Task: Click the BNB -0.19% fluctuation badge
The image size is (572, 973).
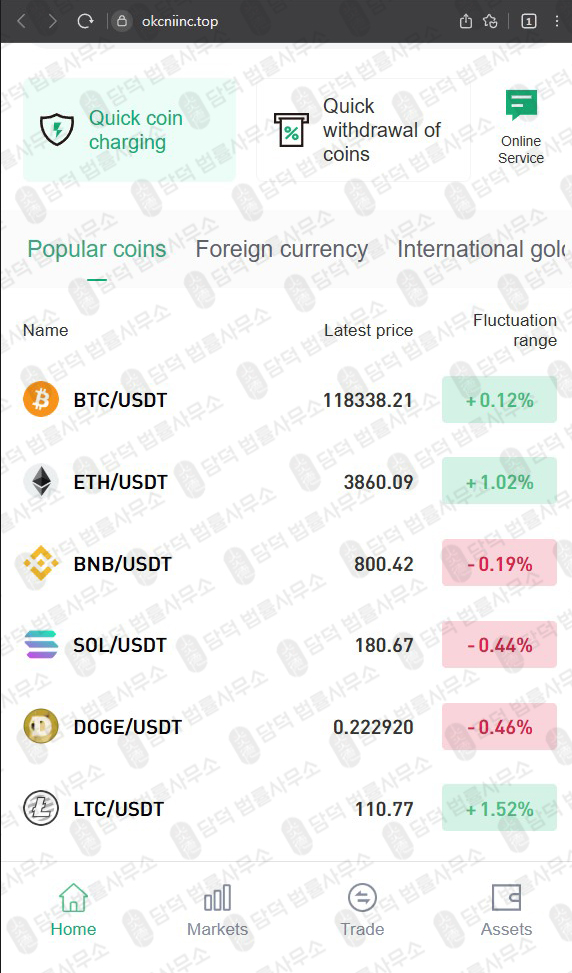Action: tap(499, 563)
